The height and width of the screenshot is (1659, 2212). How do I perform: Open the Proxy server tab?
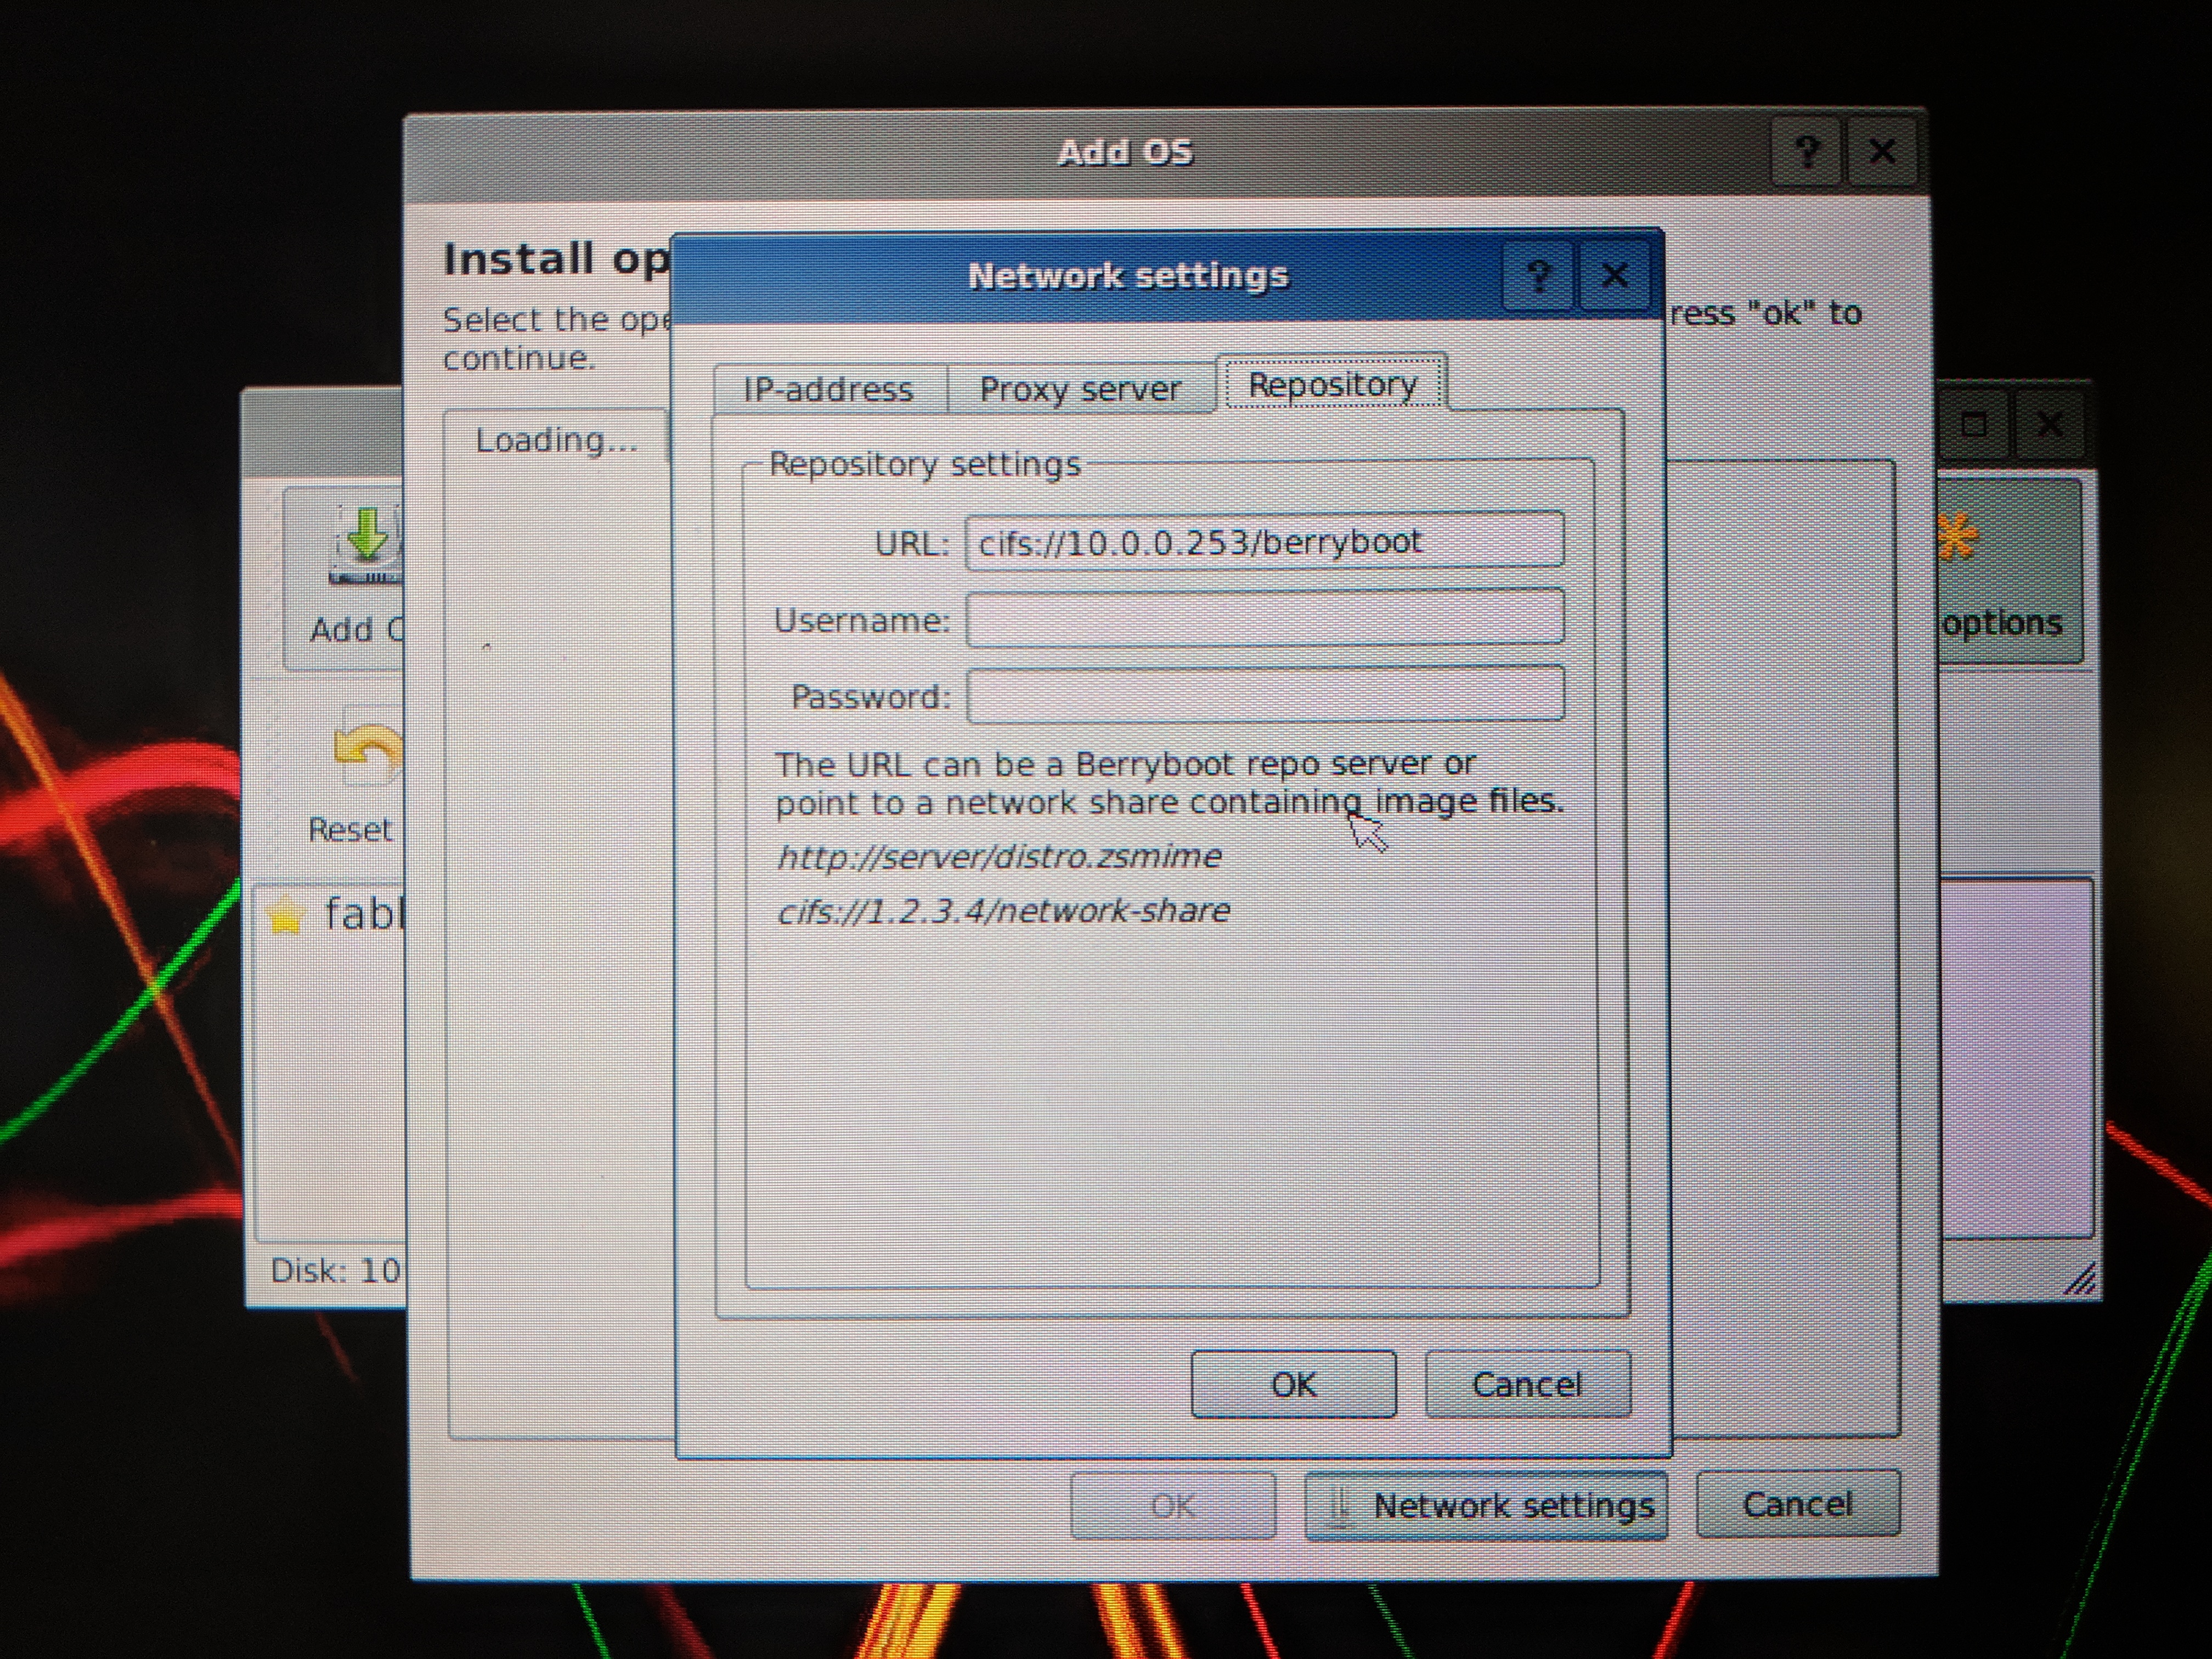[x=1080, y=389]
